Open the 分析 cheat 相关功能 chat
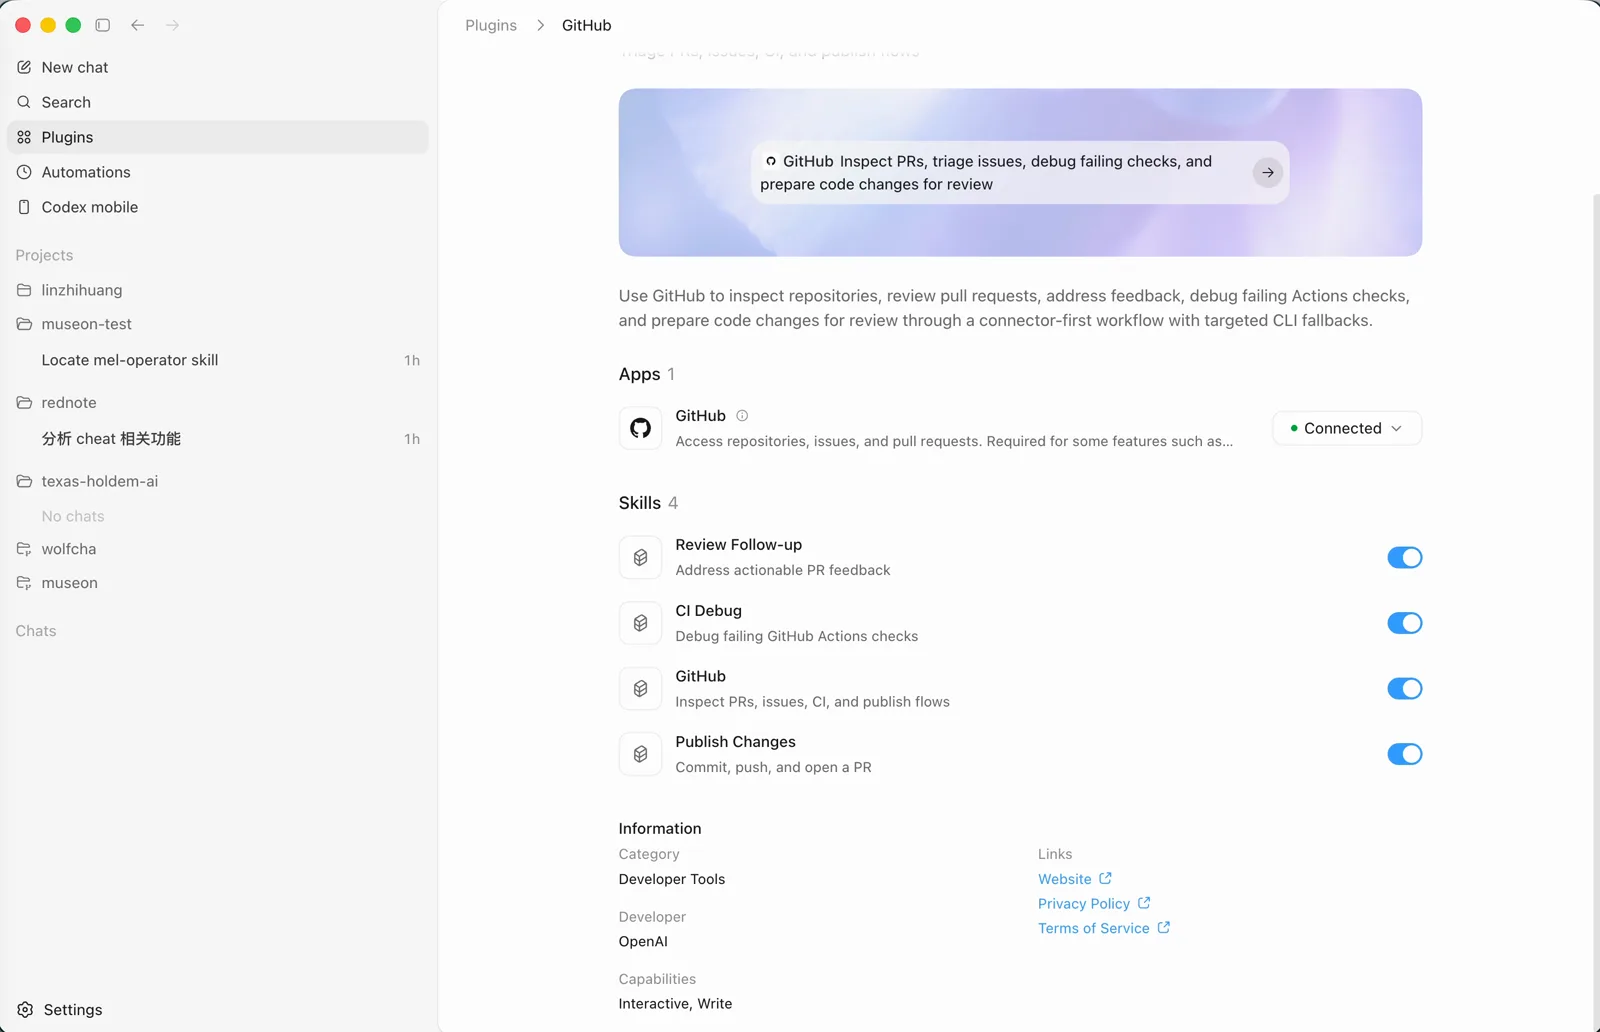The height and width of the screenshot is (1032, 1600). point(217,439)
